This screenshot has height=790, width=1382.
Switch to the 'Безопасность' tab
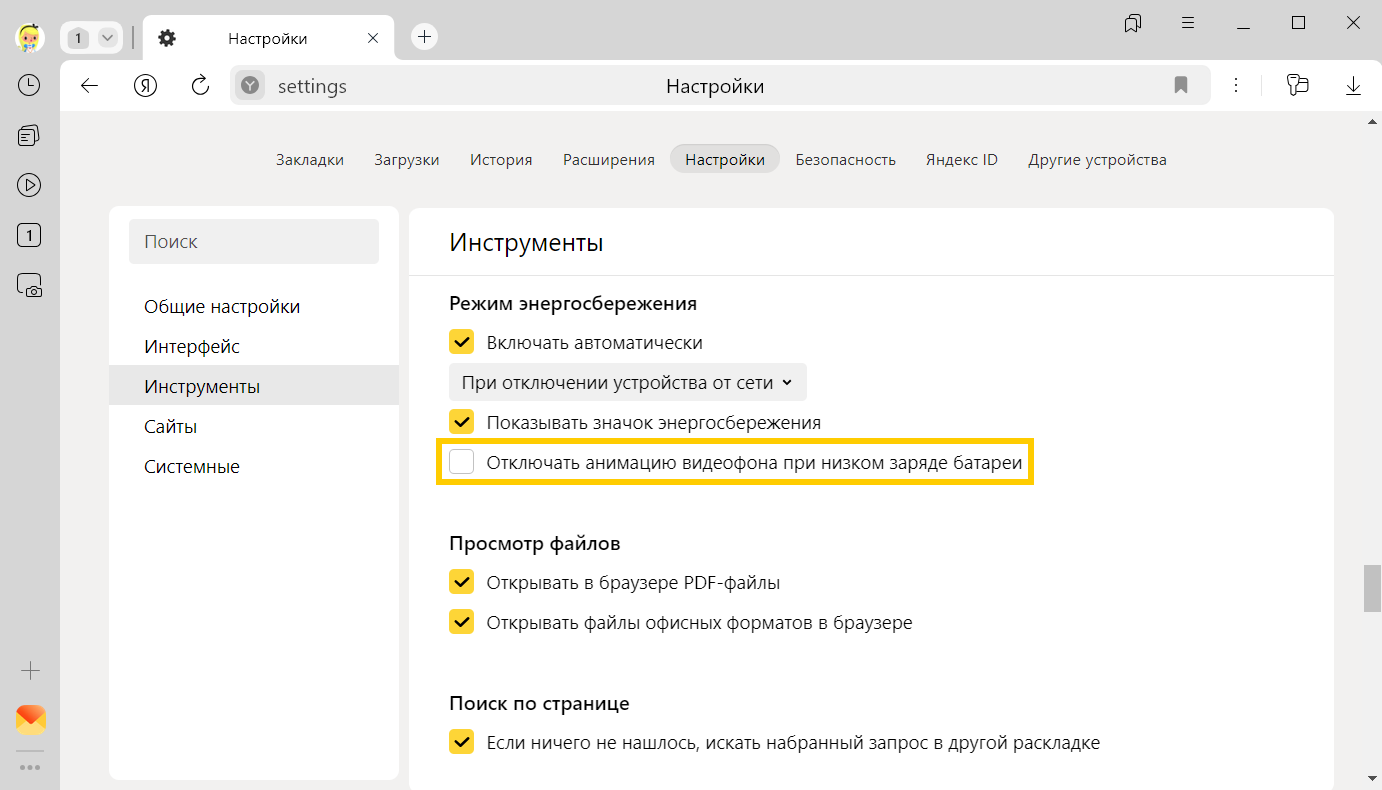tap(845, 159)
